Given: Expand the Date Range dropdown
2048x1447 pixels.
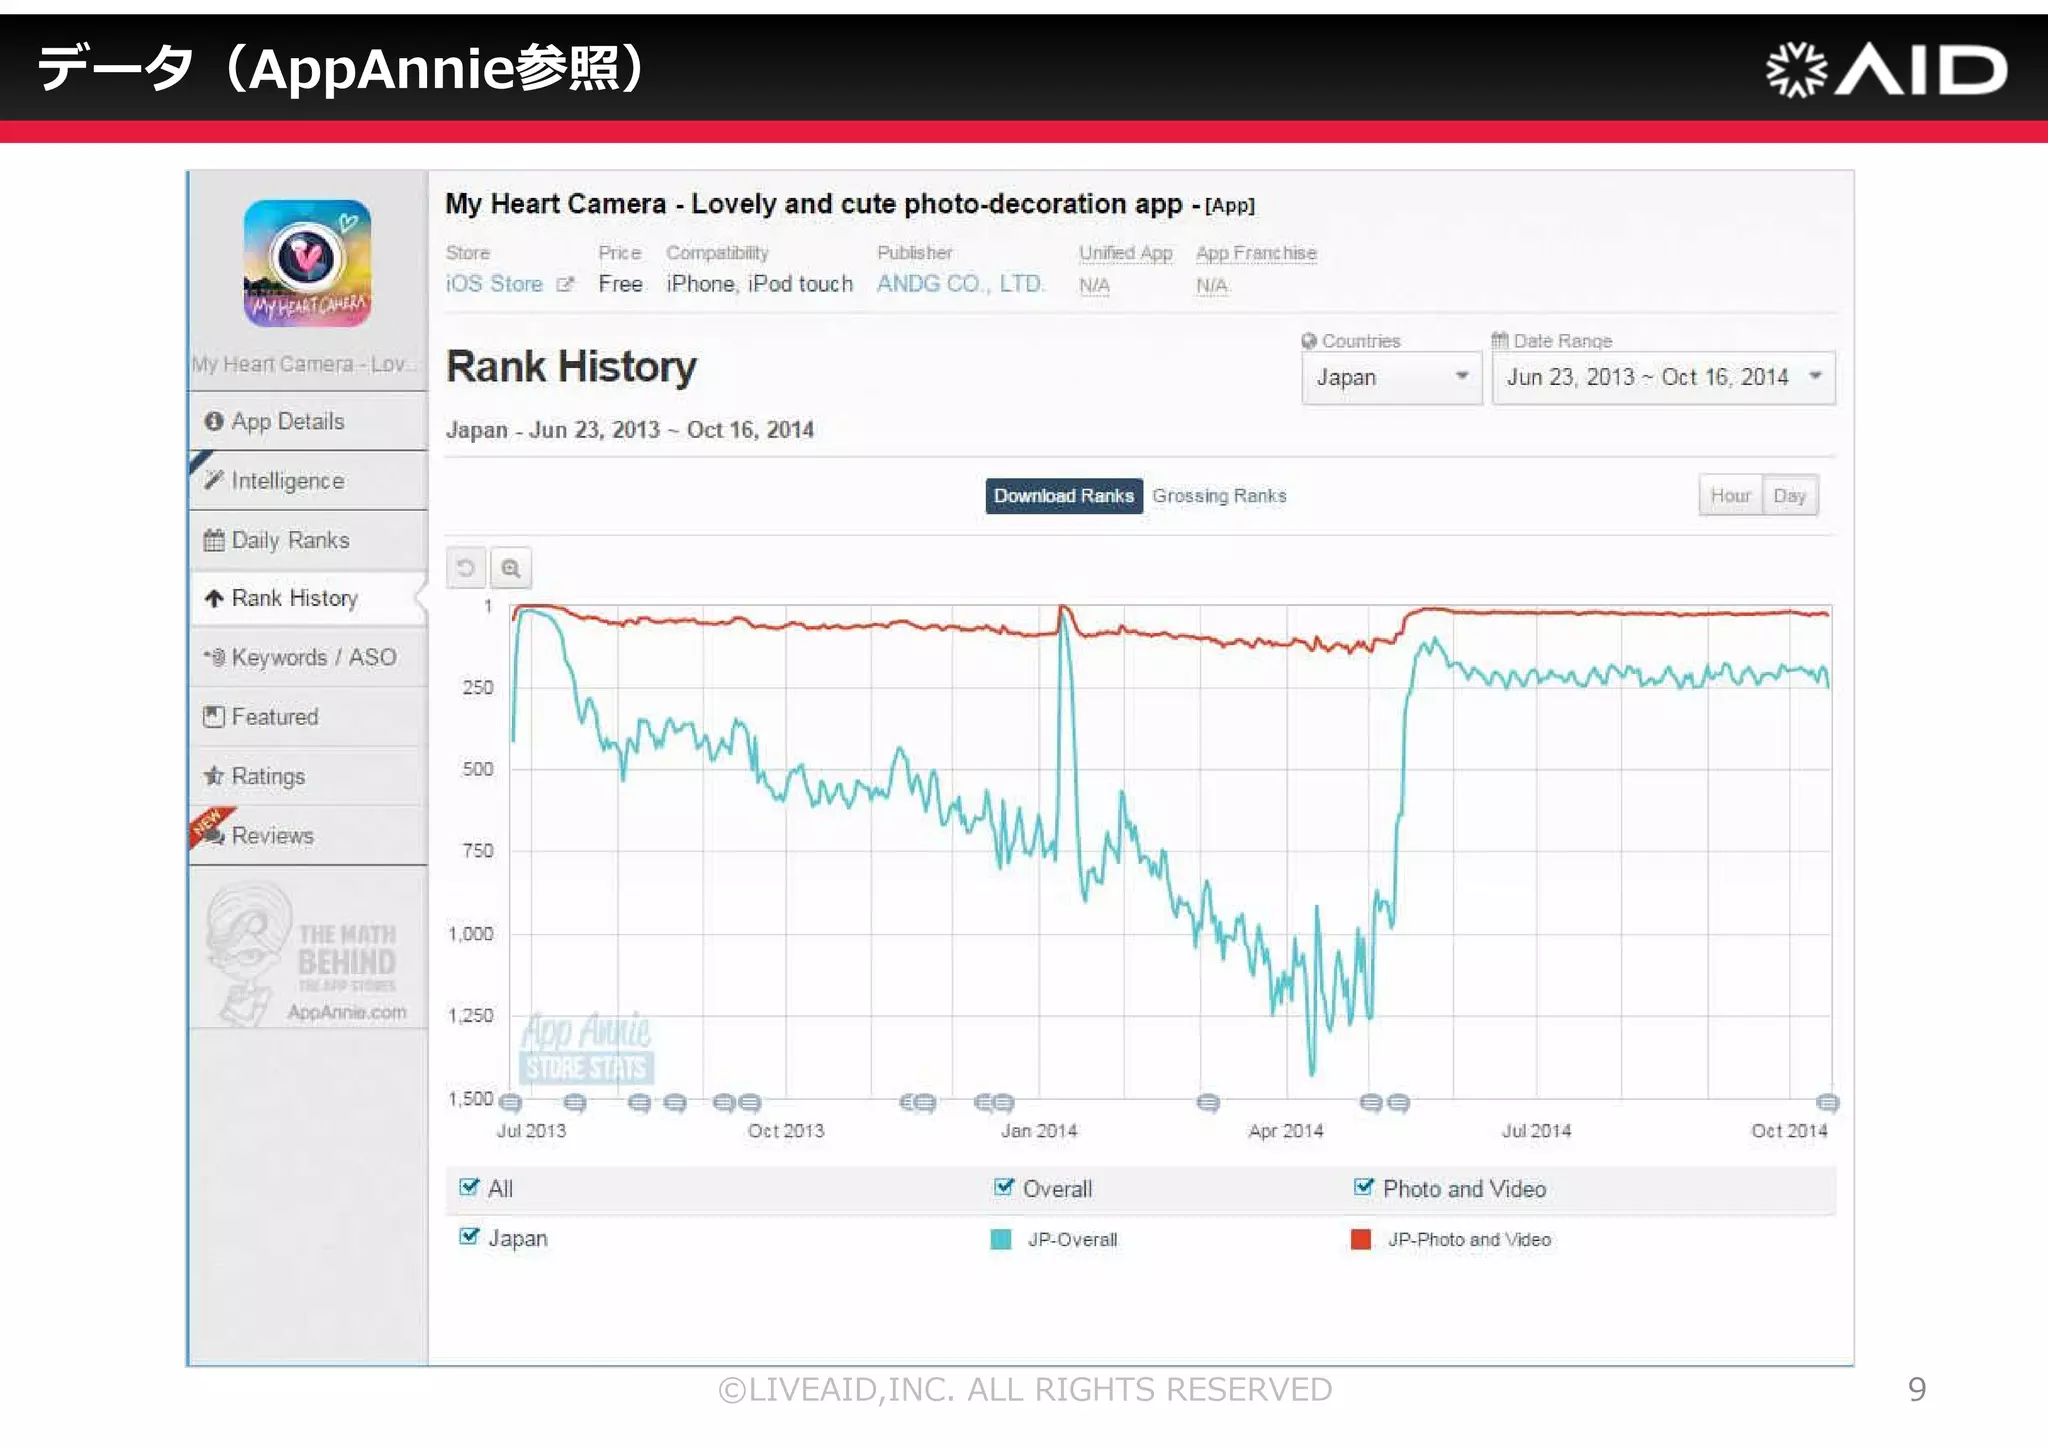Looking at the screenshot, I should pos(1663,377).
